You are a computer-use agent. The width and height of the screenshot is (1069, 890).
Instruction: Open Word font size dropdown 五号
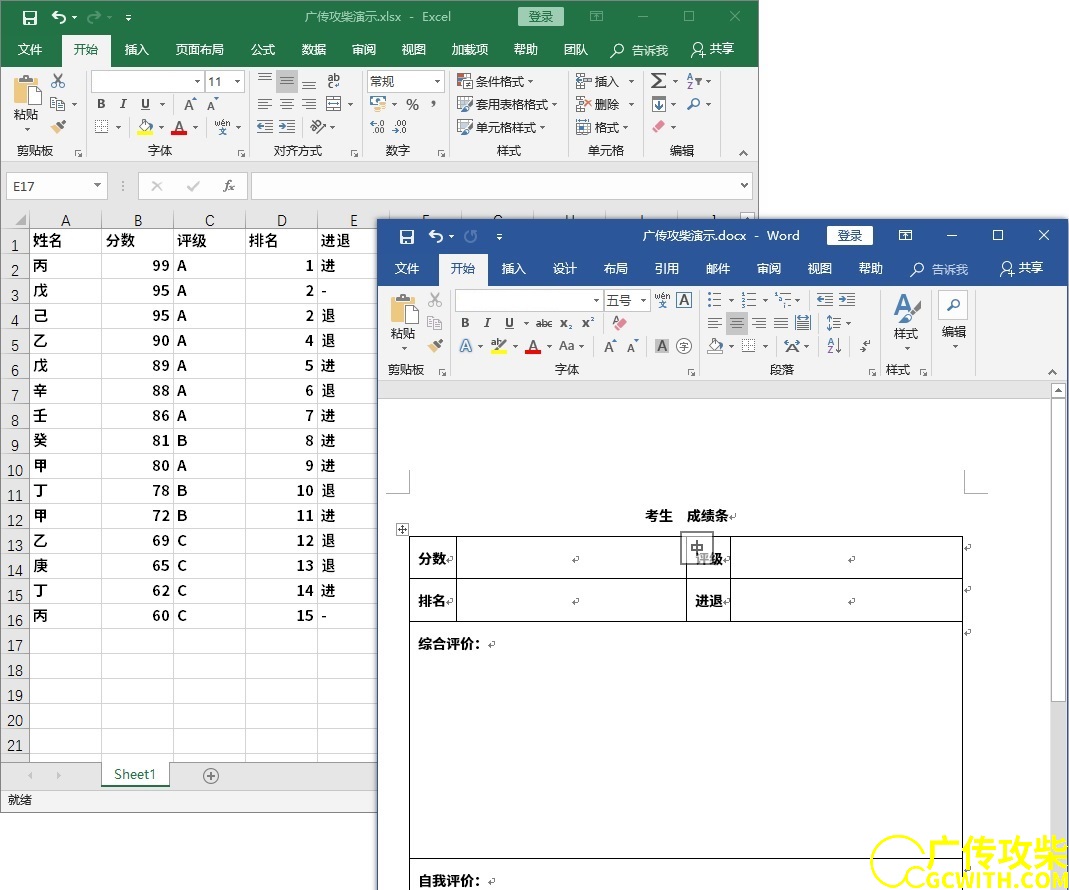pos(643,300)
